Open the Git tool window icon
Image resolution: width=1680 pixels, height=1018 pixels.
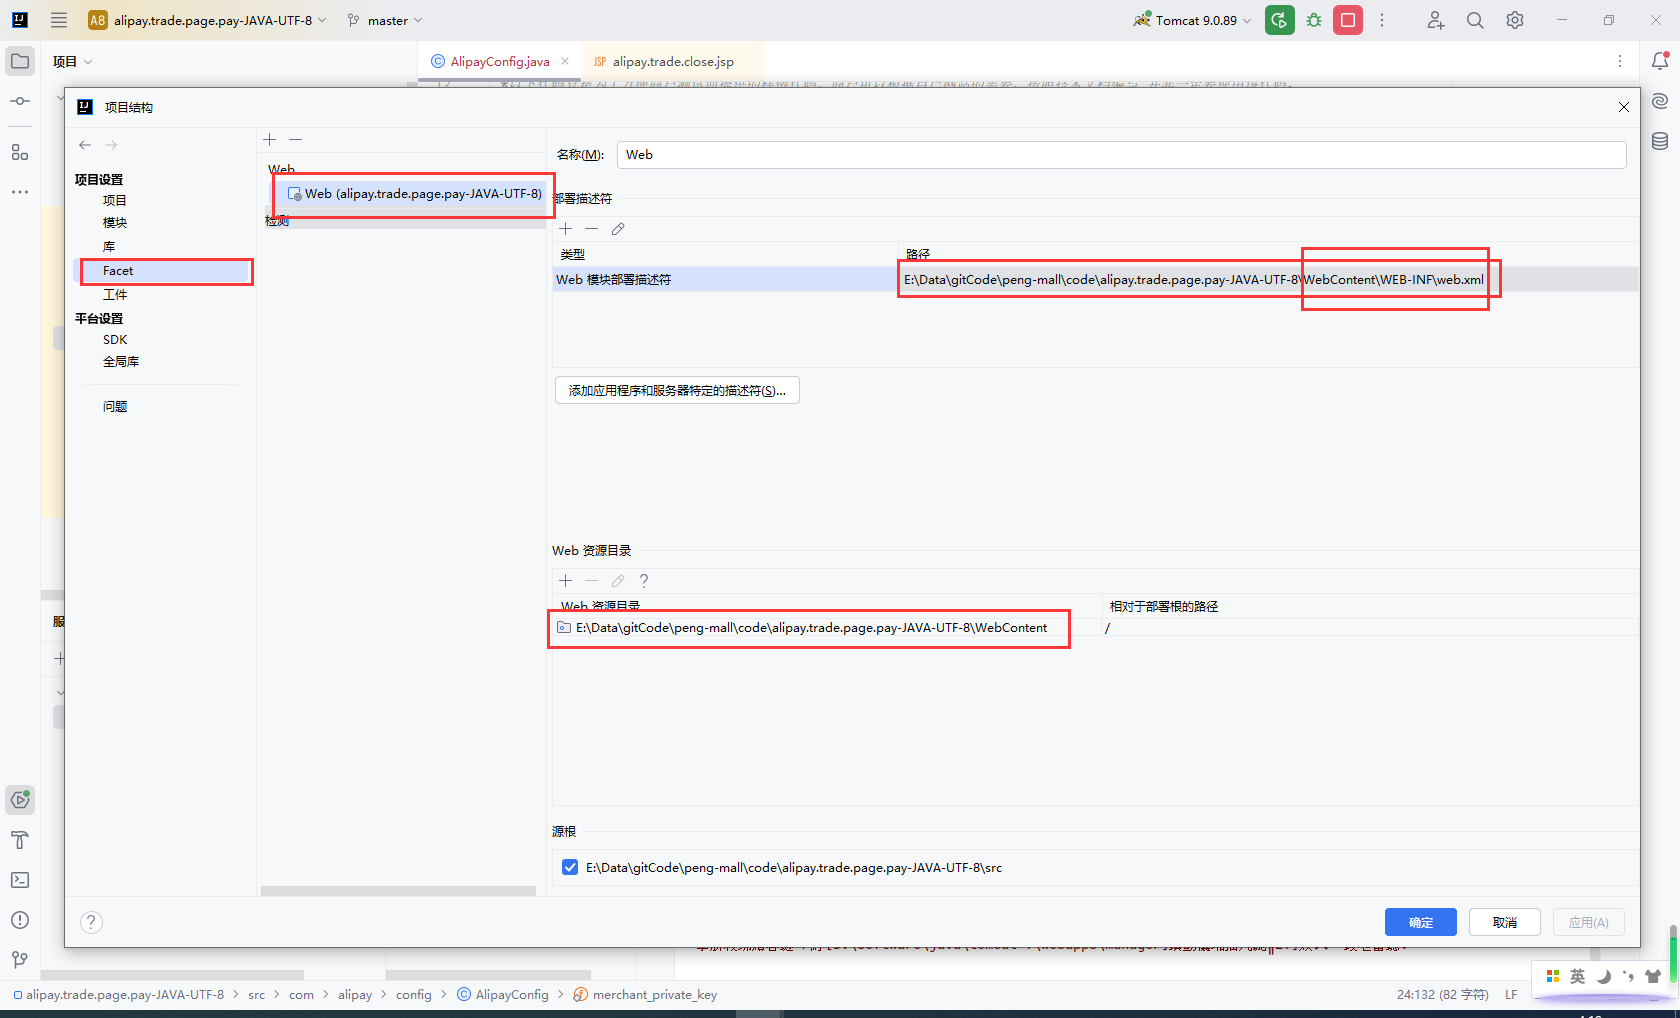(x=20, y=960)
